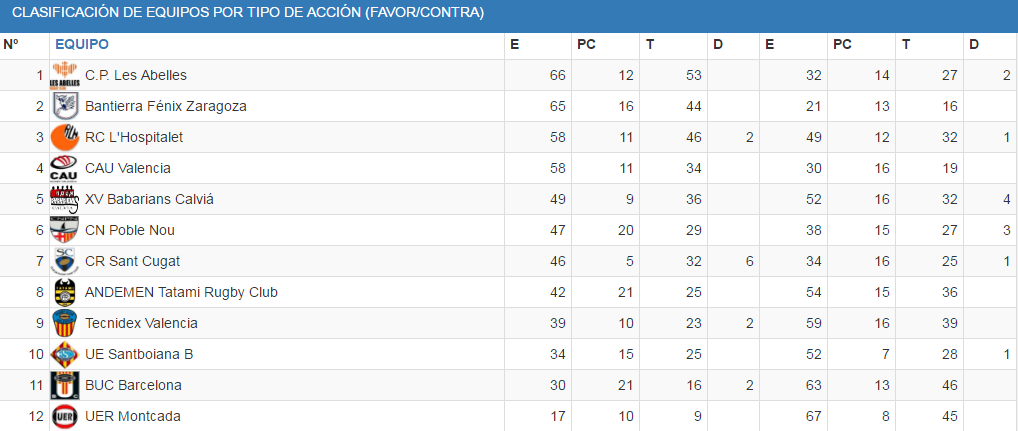Click the first PC column header
The height and width of the screenshot is (431, 1018).
tap(587, 44)
